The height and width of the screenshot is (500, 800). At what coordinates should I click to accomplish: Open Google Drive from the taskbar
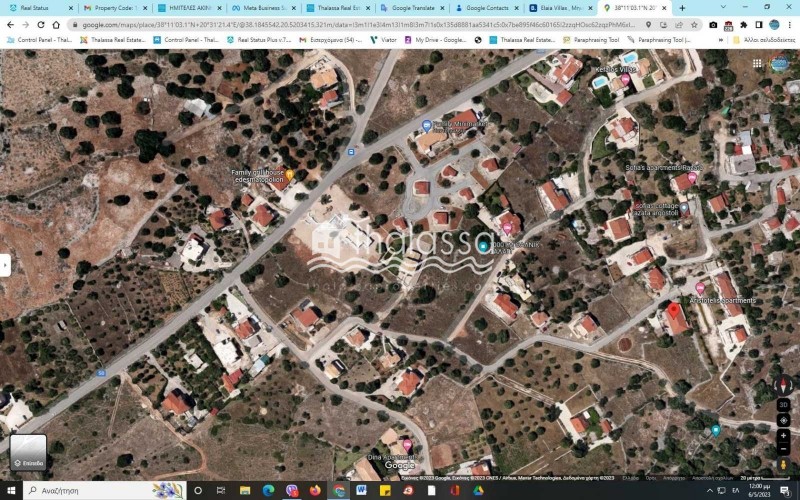click(478, 491)
